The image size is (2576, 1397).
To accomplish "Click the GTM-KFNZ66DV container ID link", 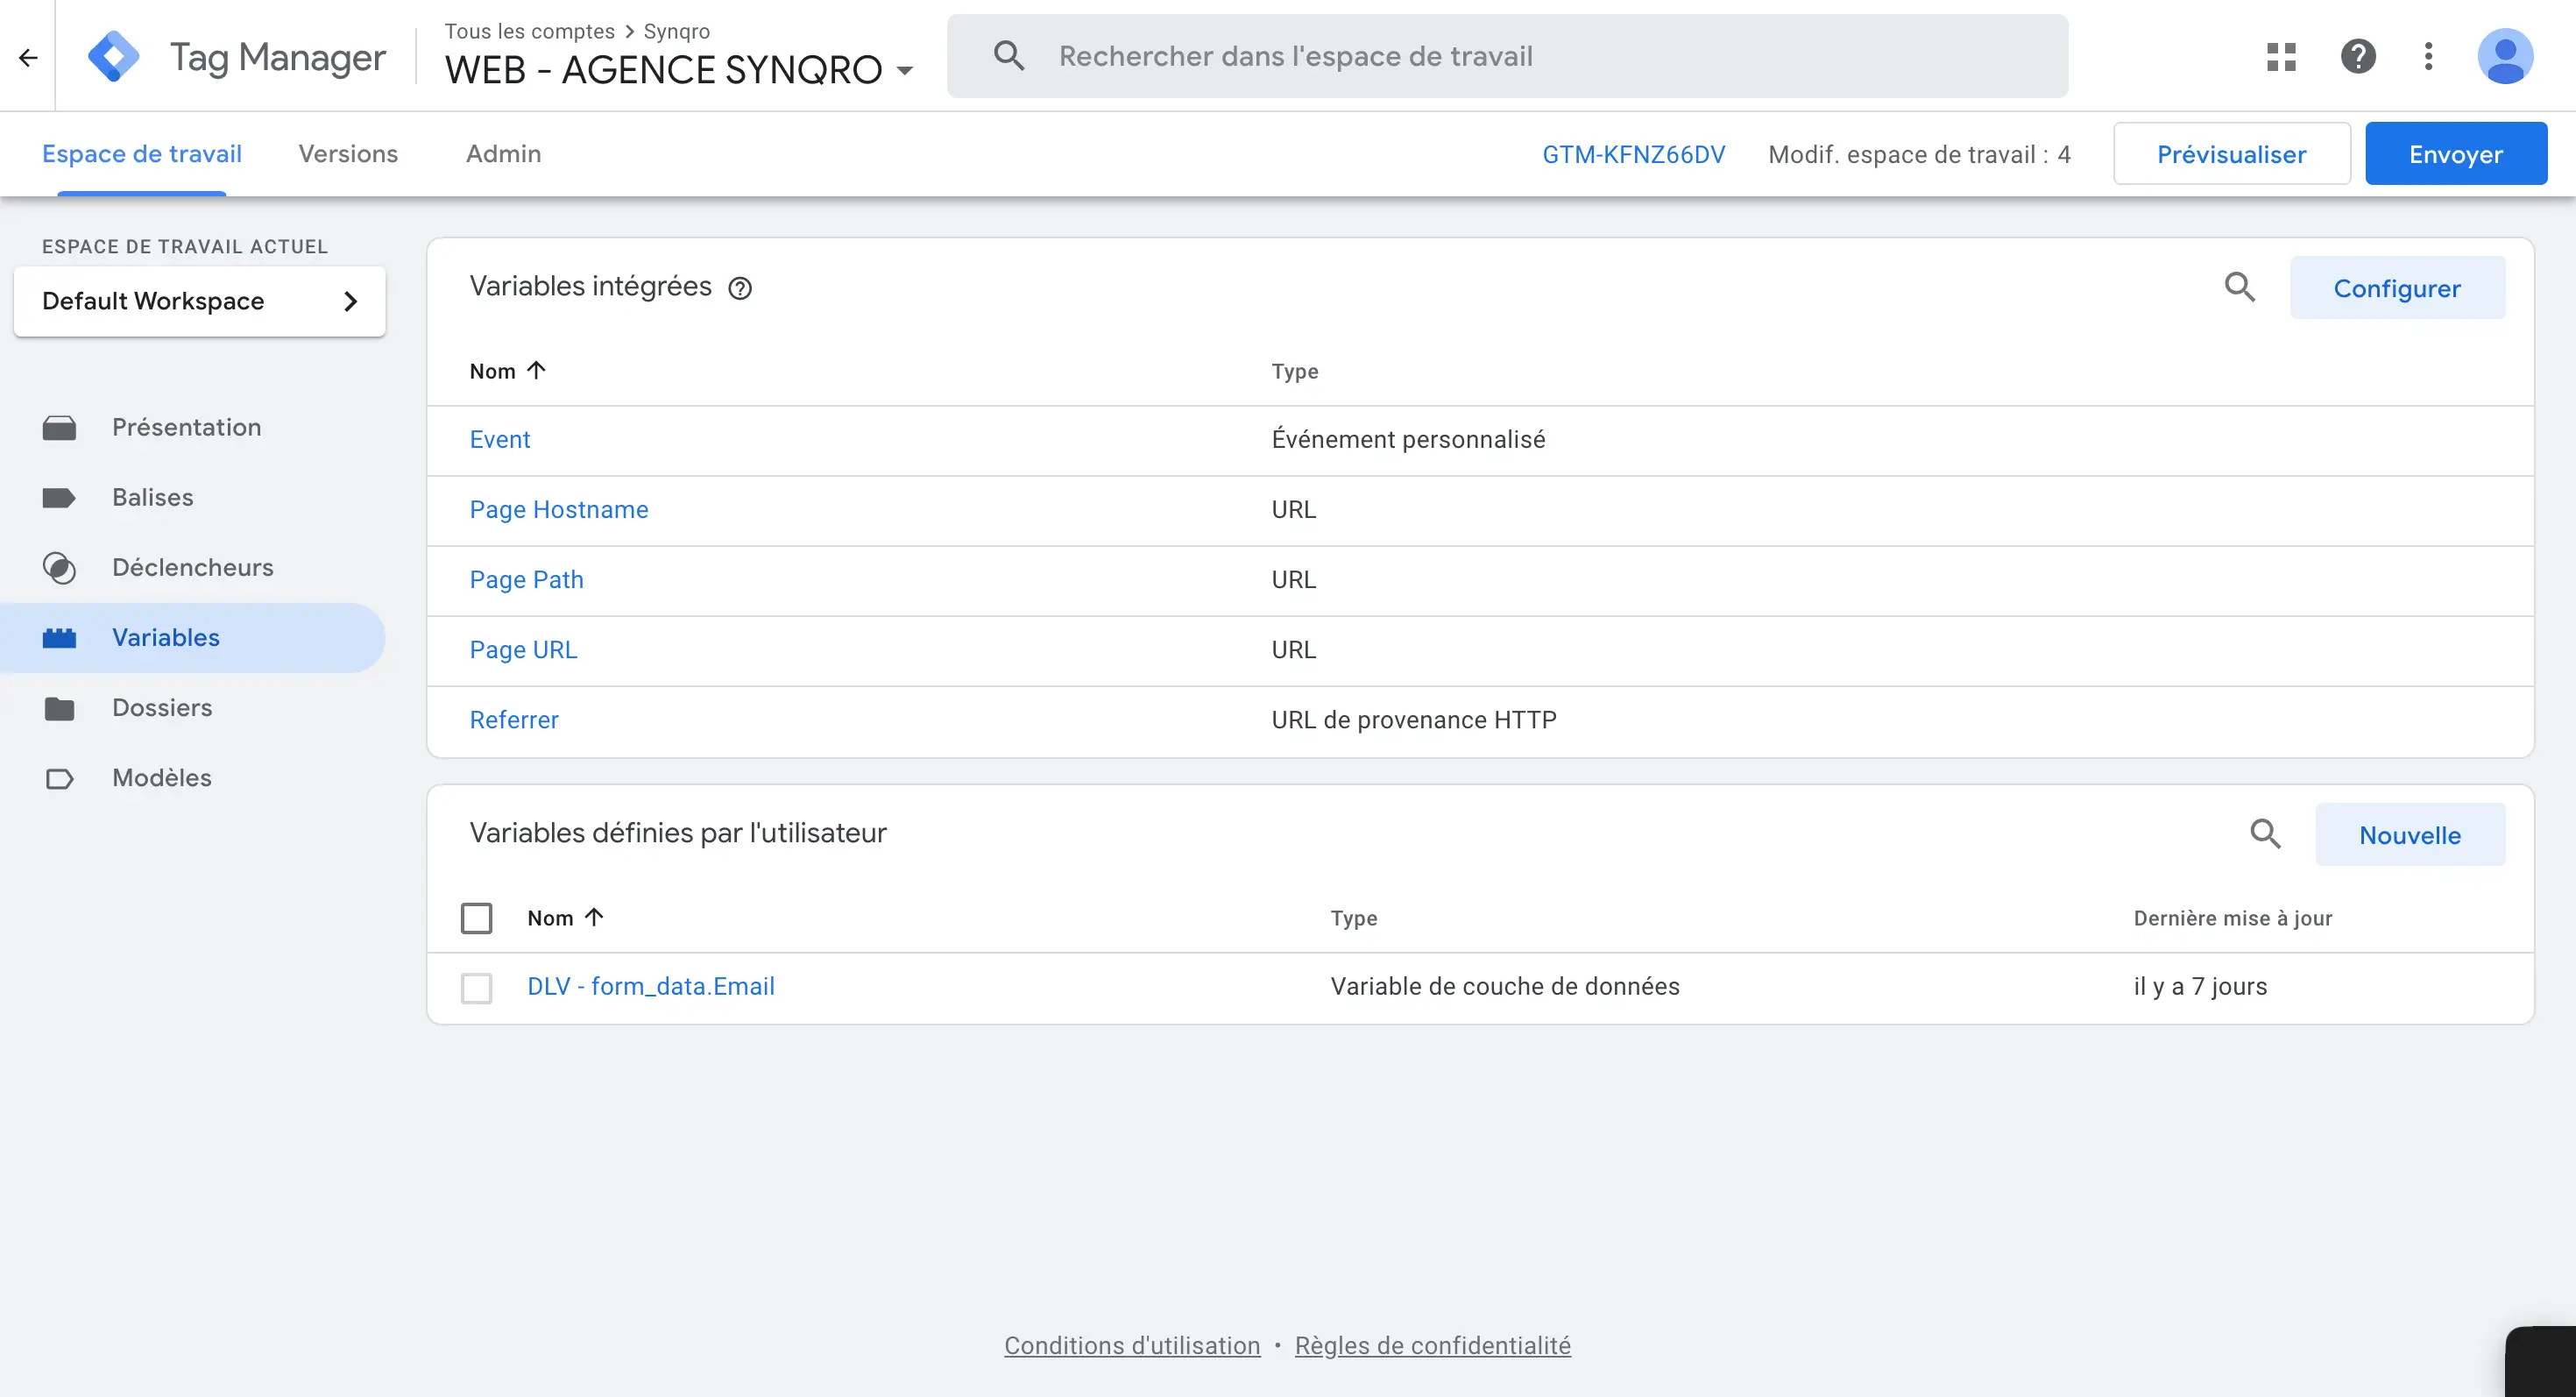I will tap(1633, 154).
